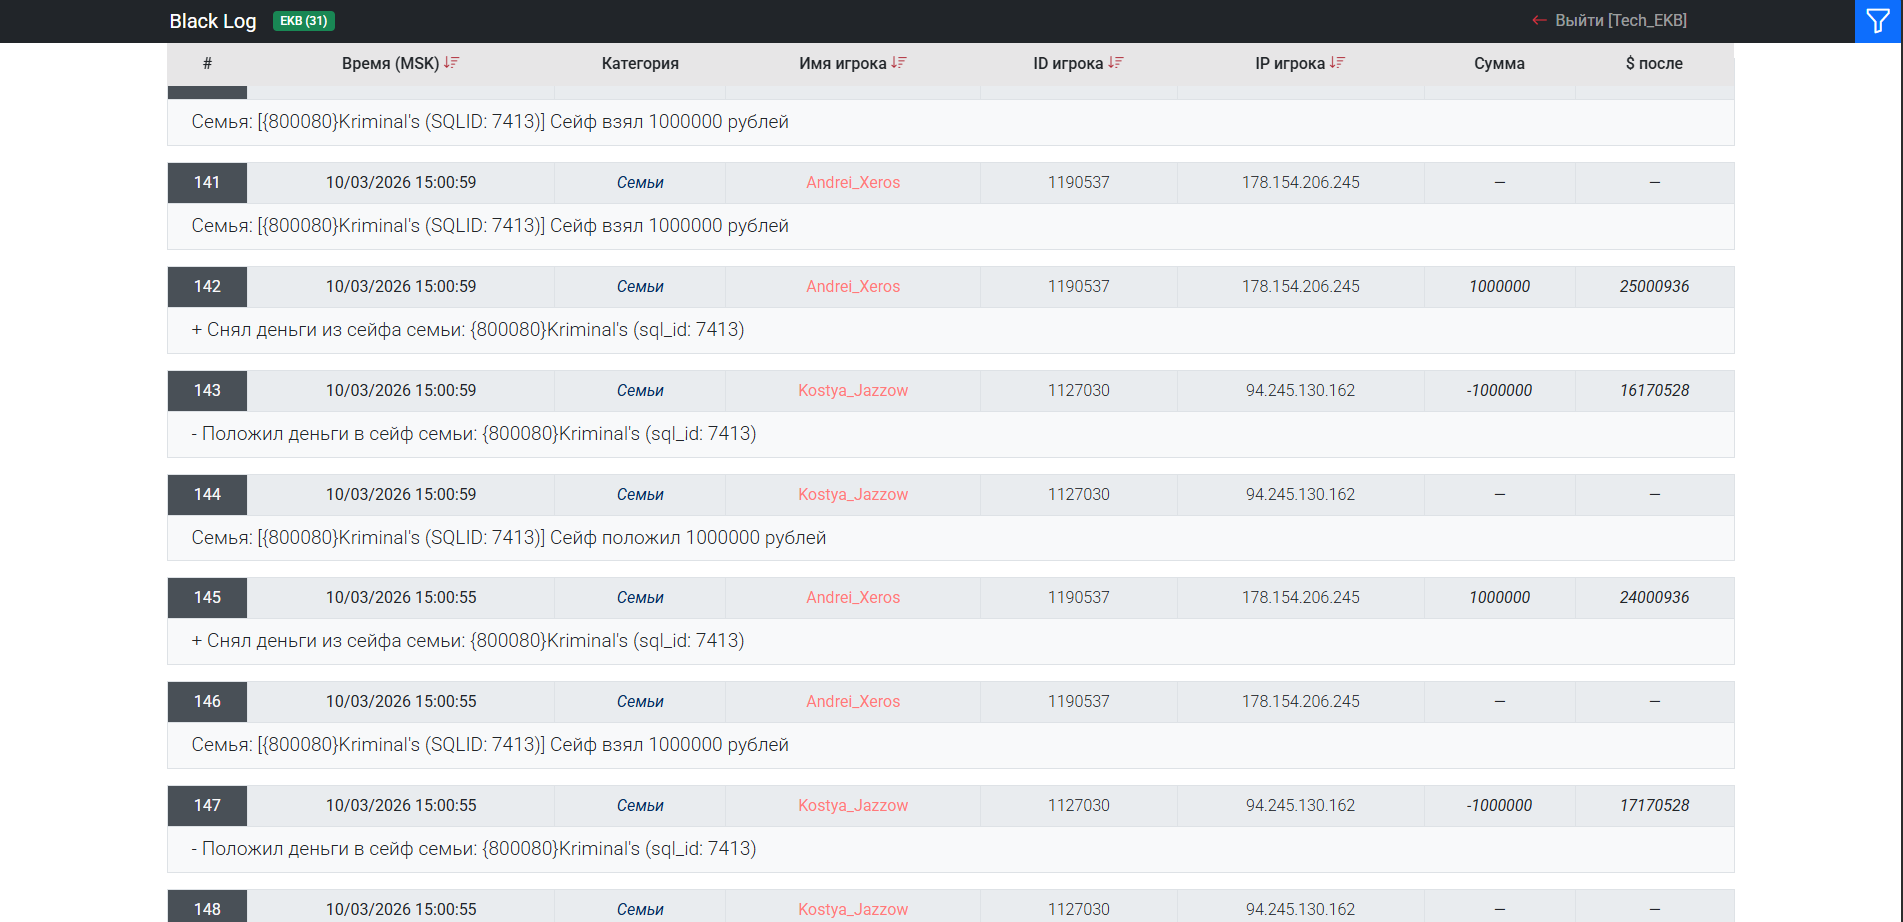The image size is (1903, 922).
Task: Click the Сумма column header
Action: pyautogui.click(x=1499, y=64)
